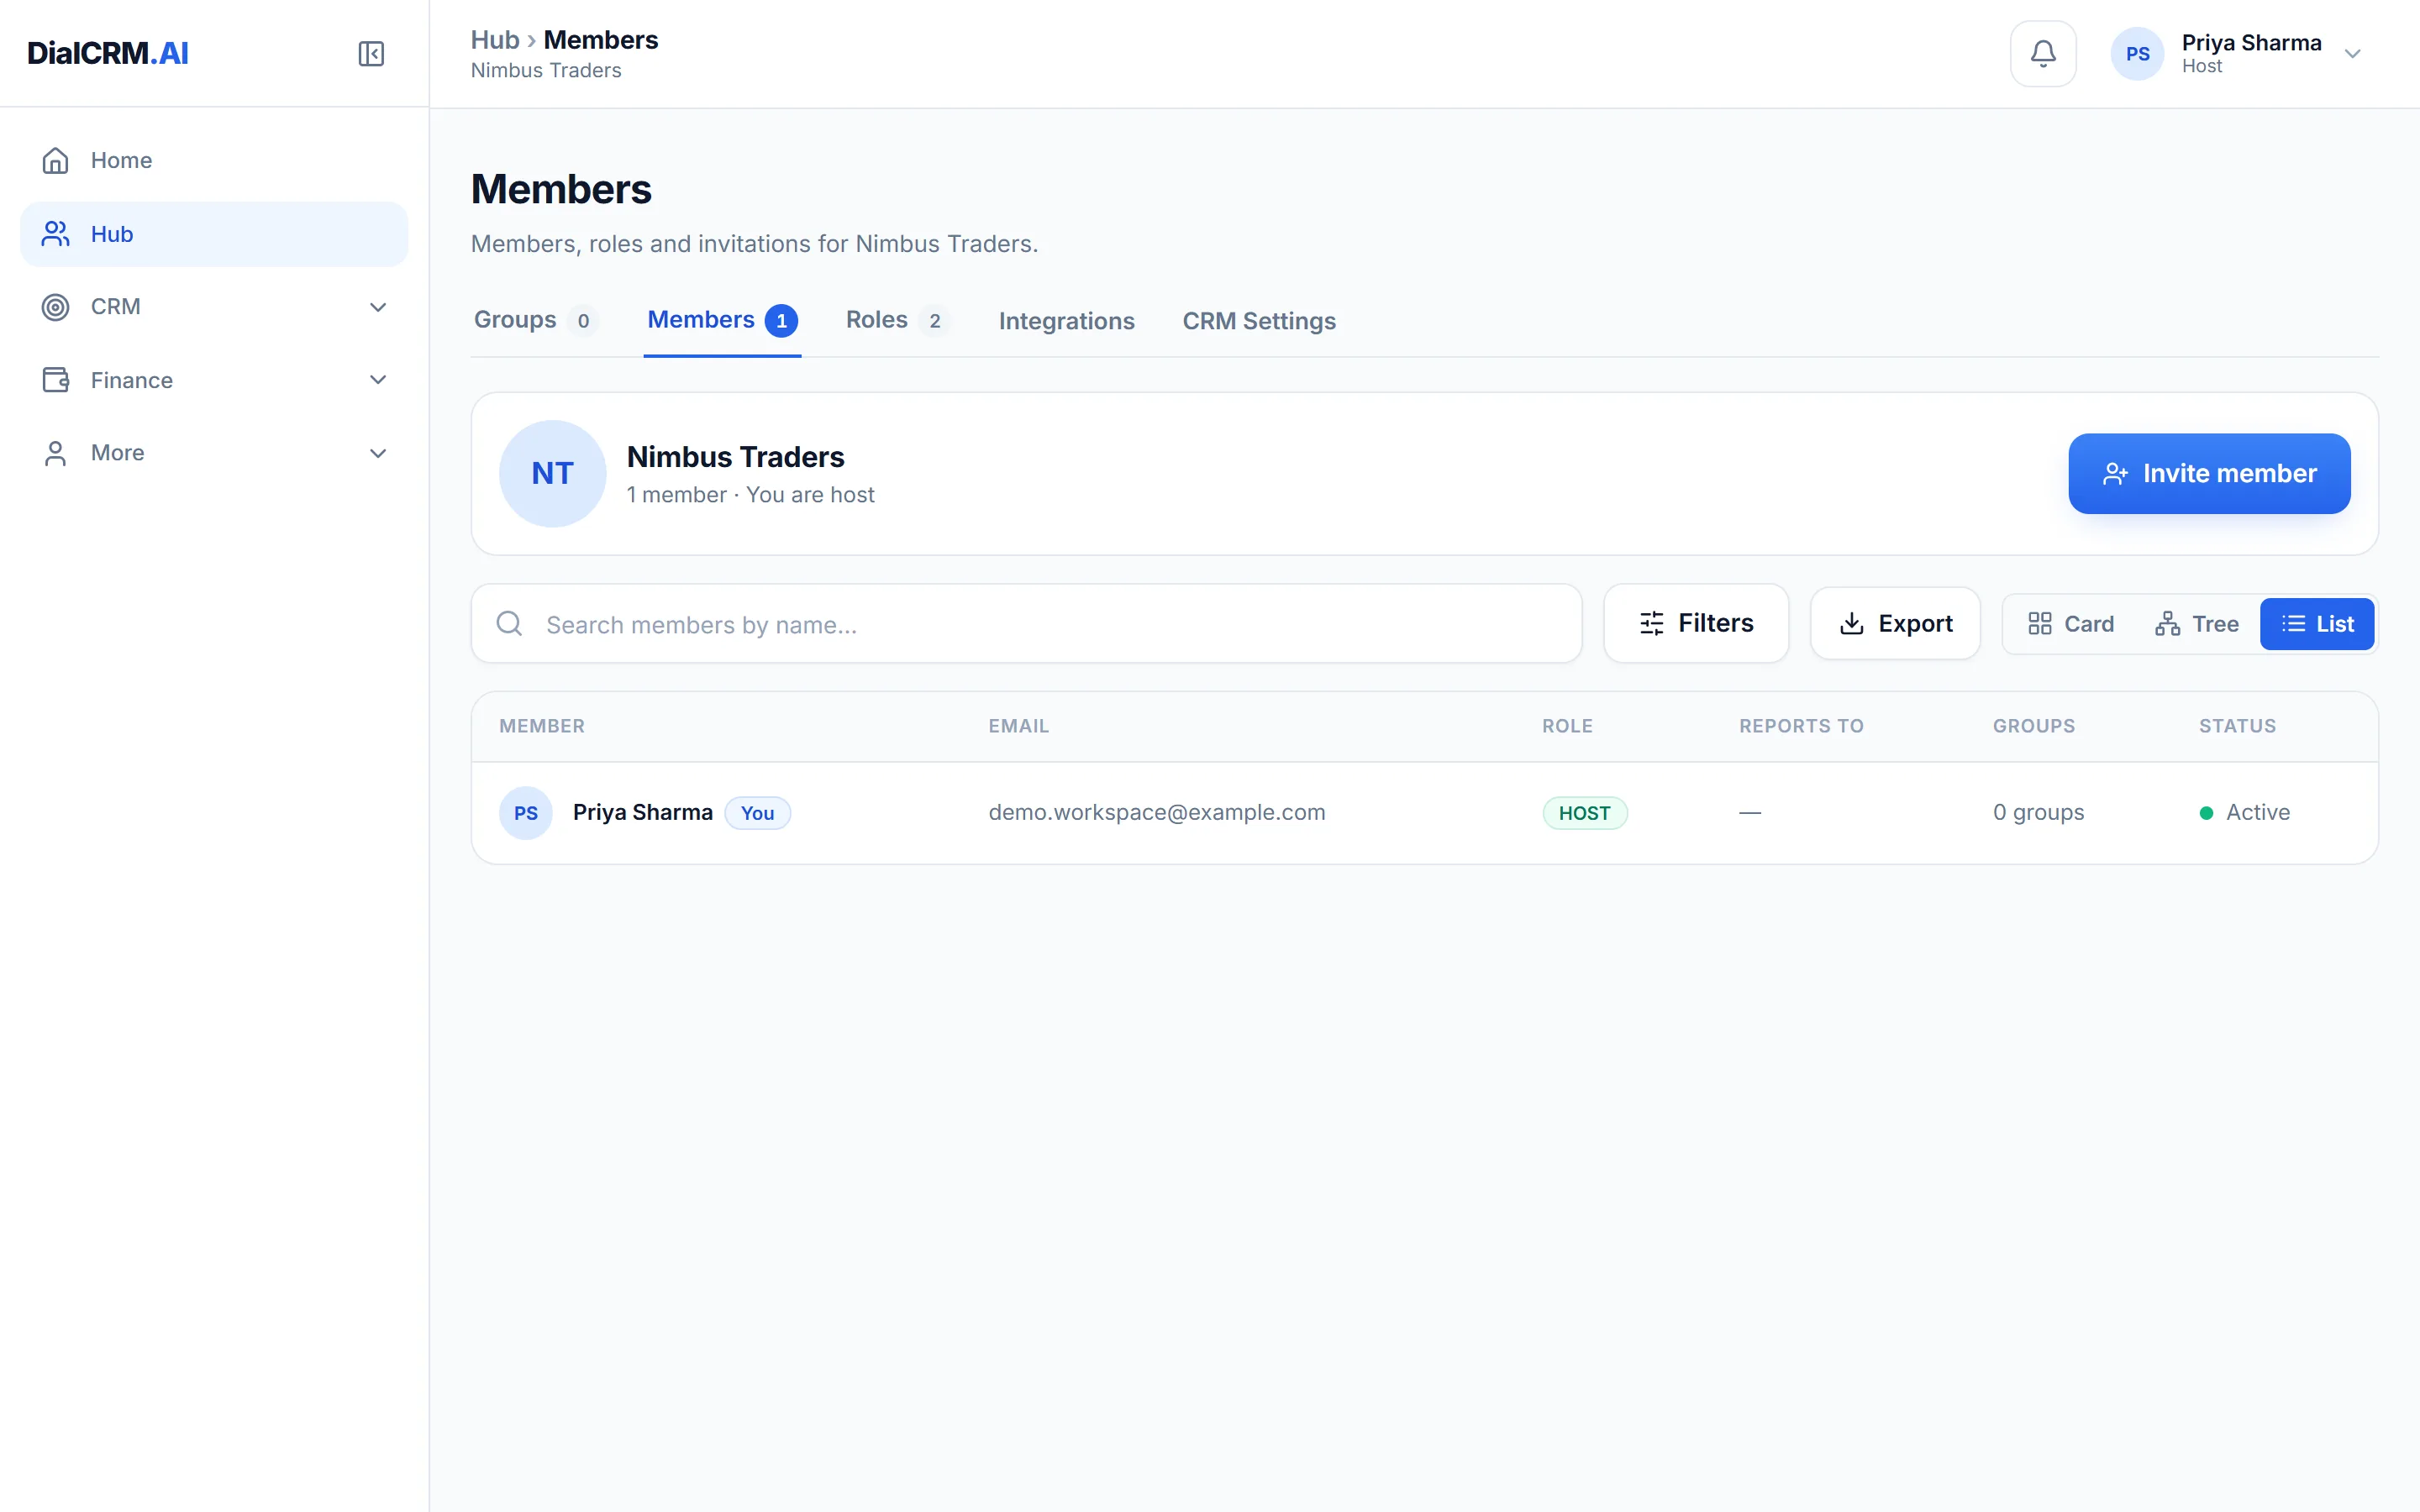2420x1512 pixels.
Task: Focus the Search members by name field
Action: click(1026, 624)
